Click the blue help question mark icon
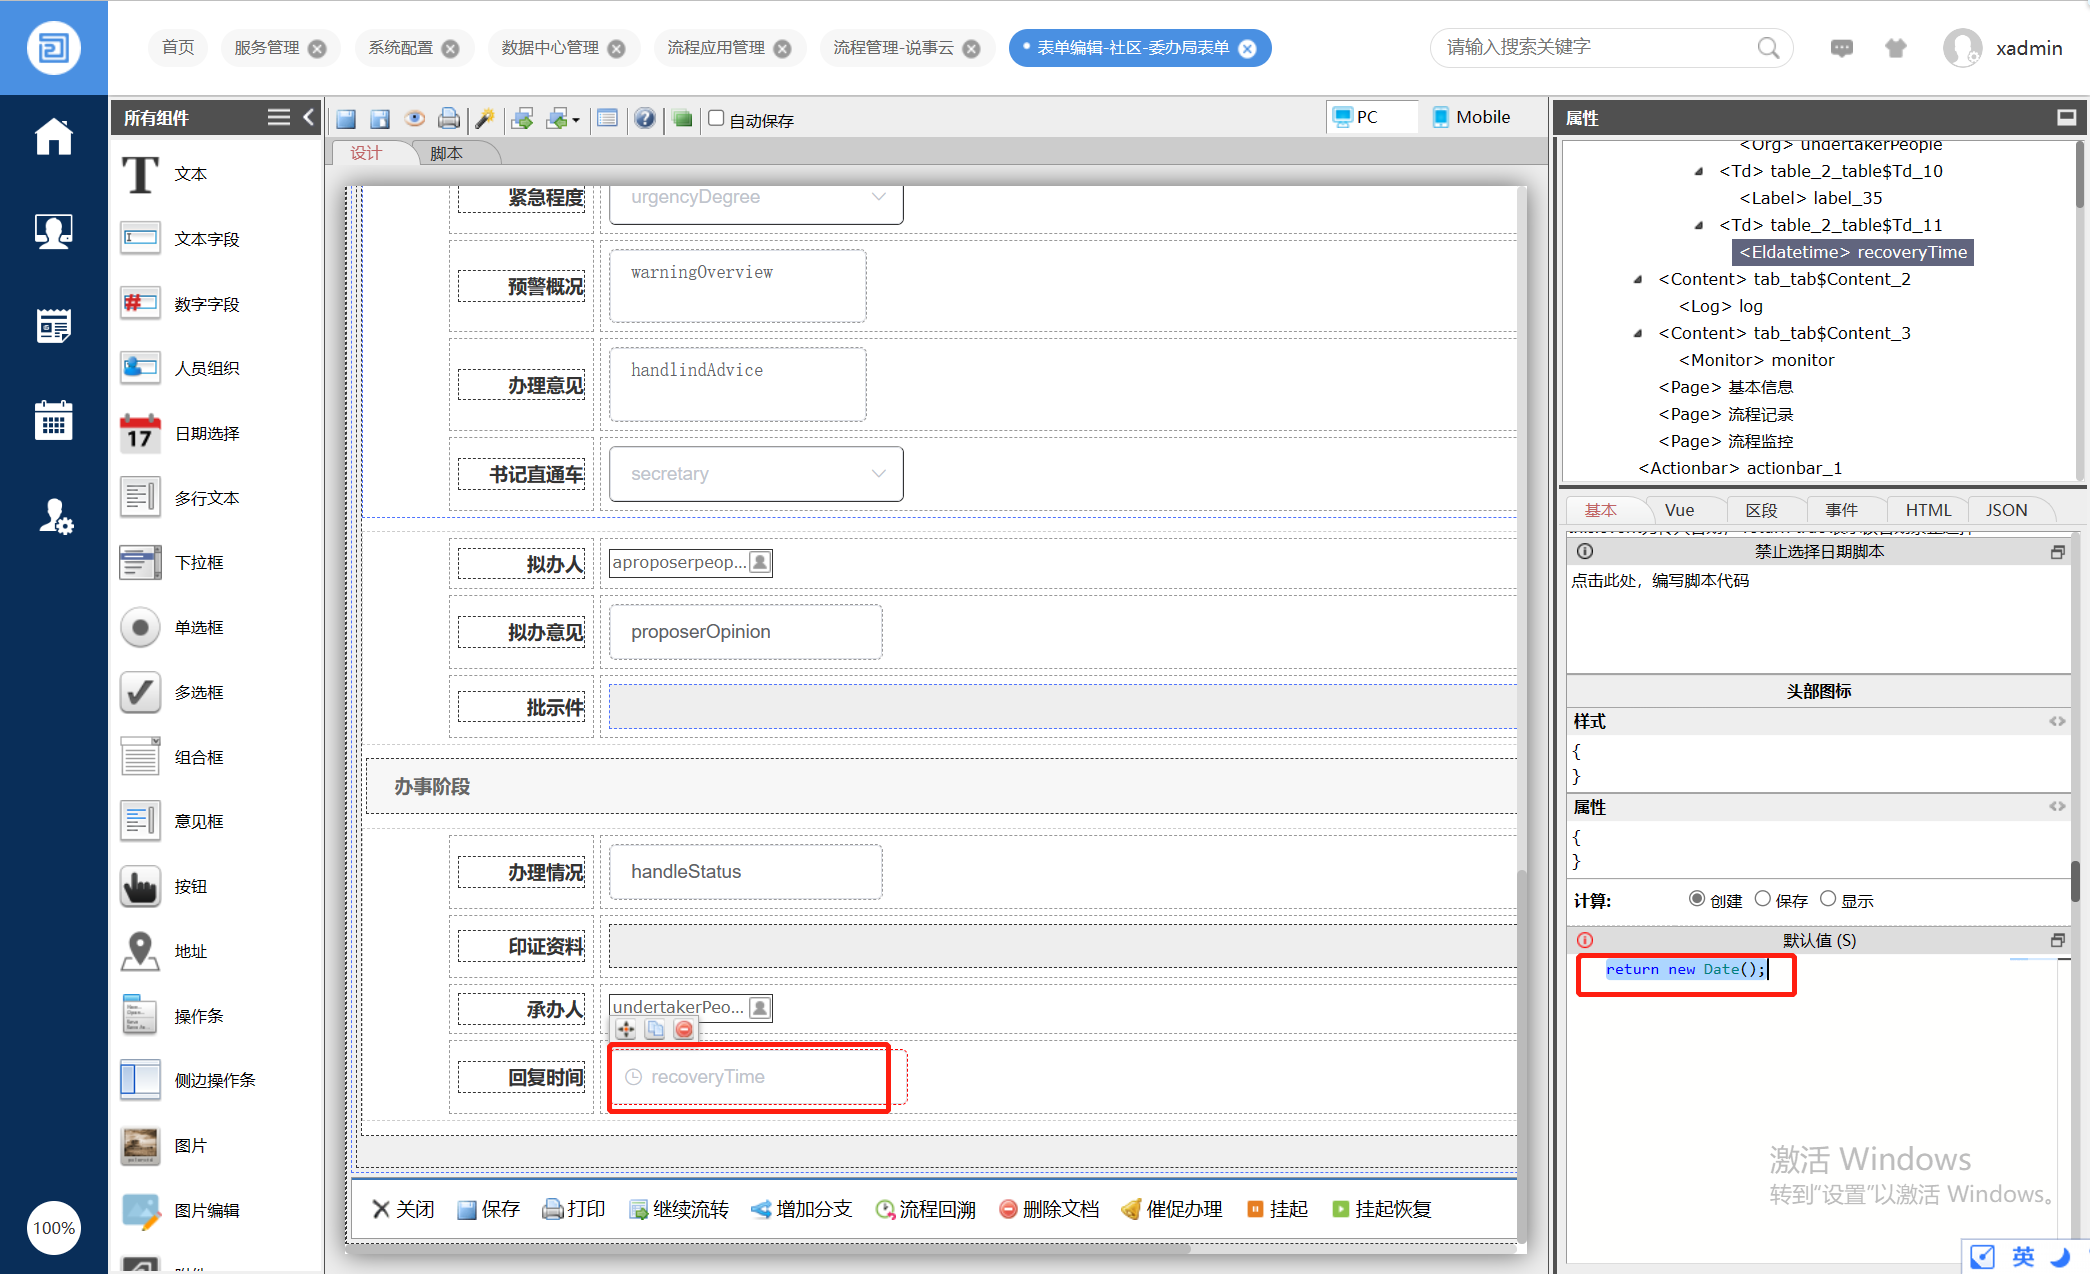Screen dimensions: 2090x1274 click(x=645, y=119)
